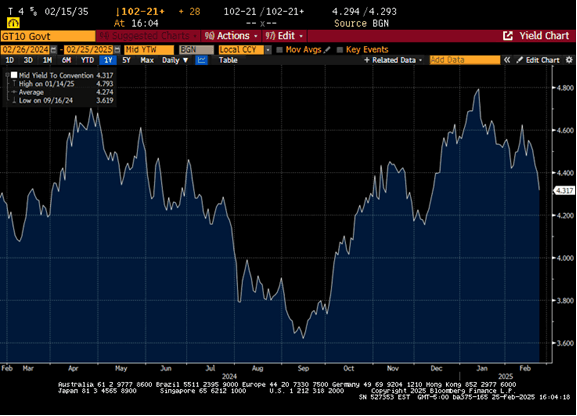This screenshot has height=416, width=577.
Task: Open chart settings gear icon
Action: point(569,60)
